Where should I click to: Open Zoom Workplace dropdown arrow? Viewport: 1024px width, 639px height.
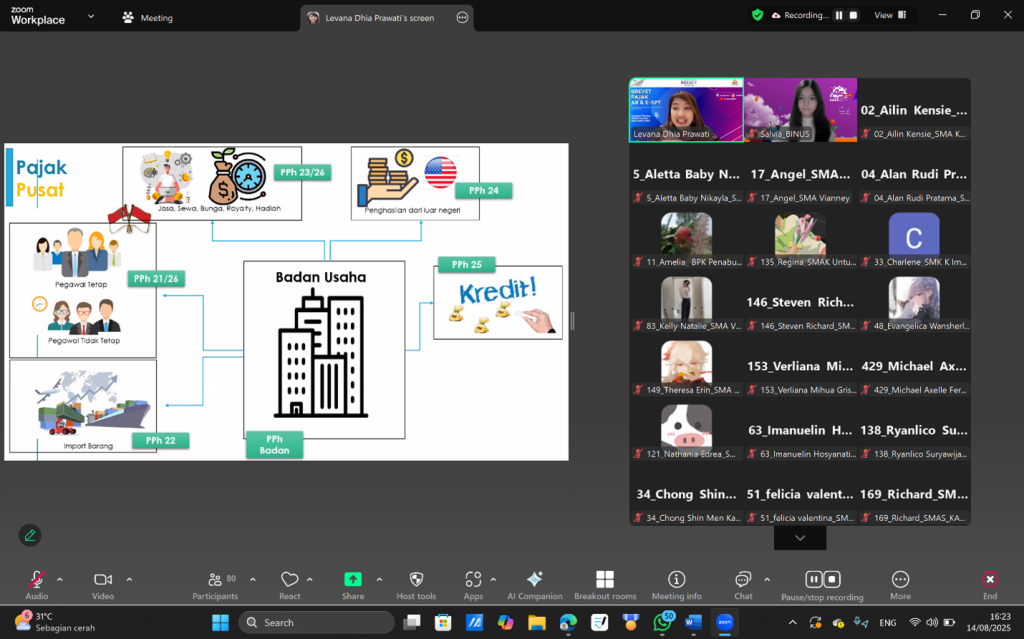92,17
